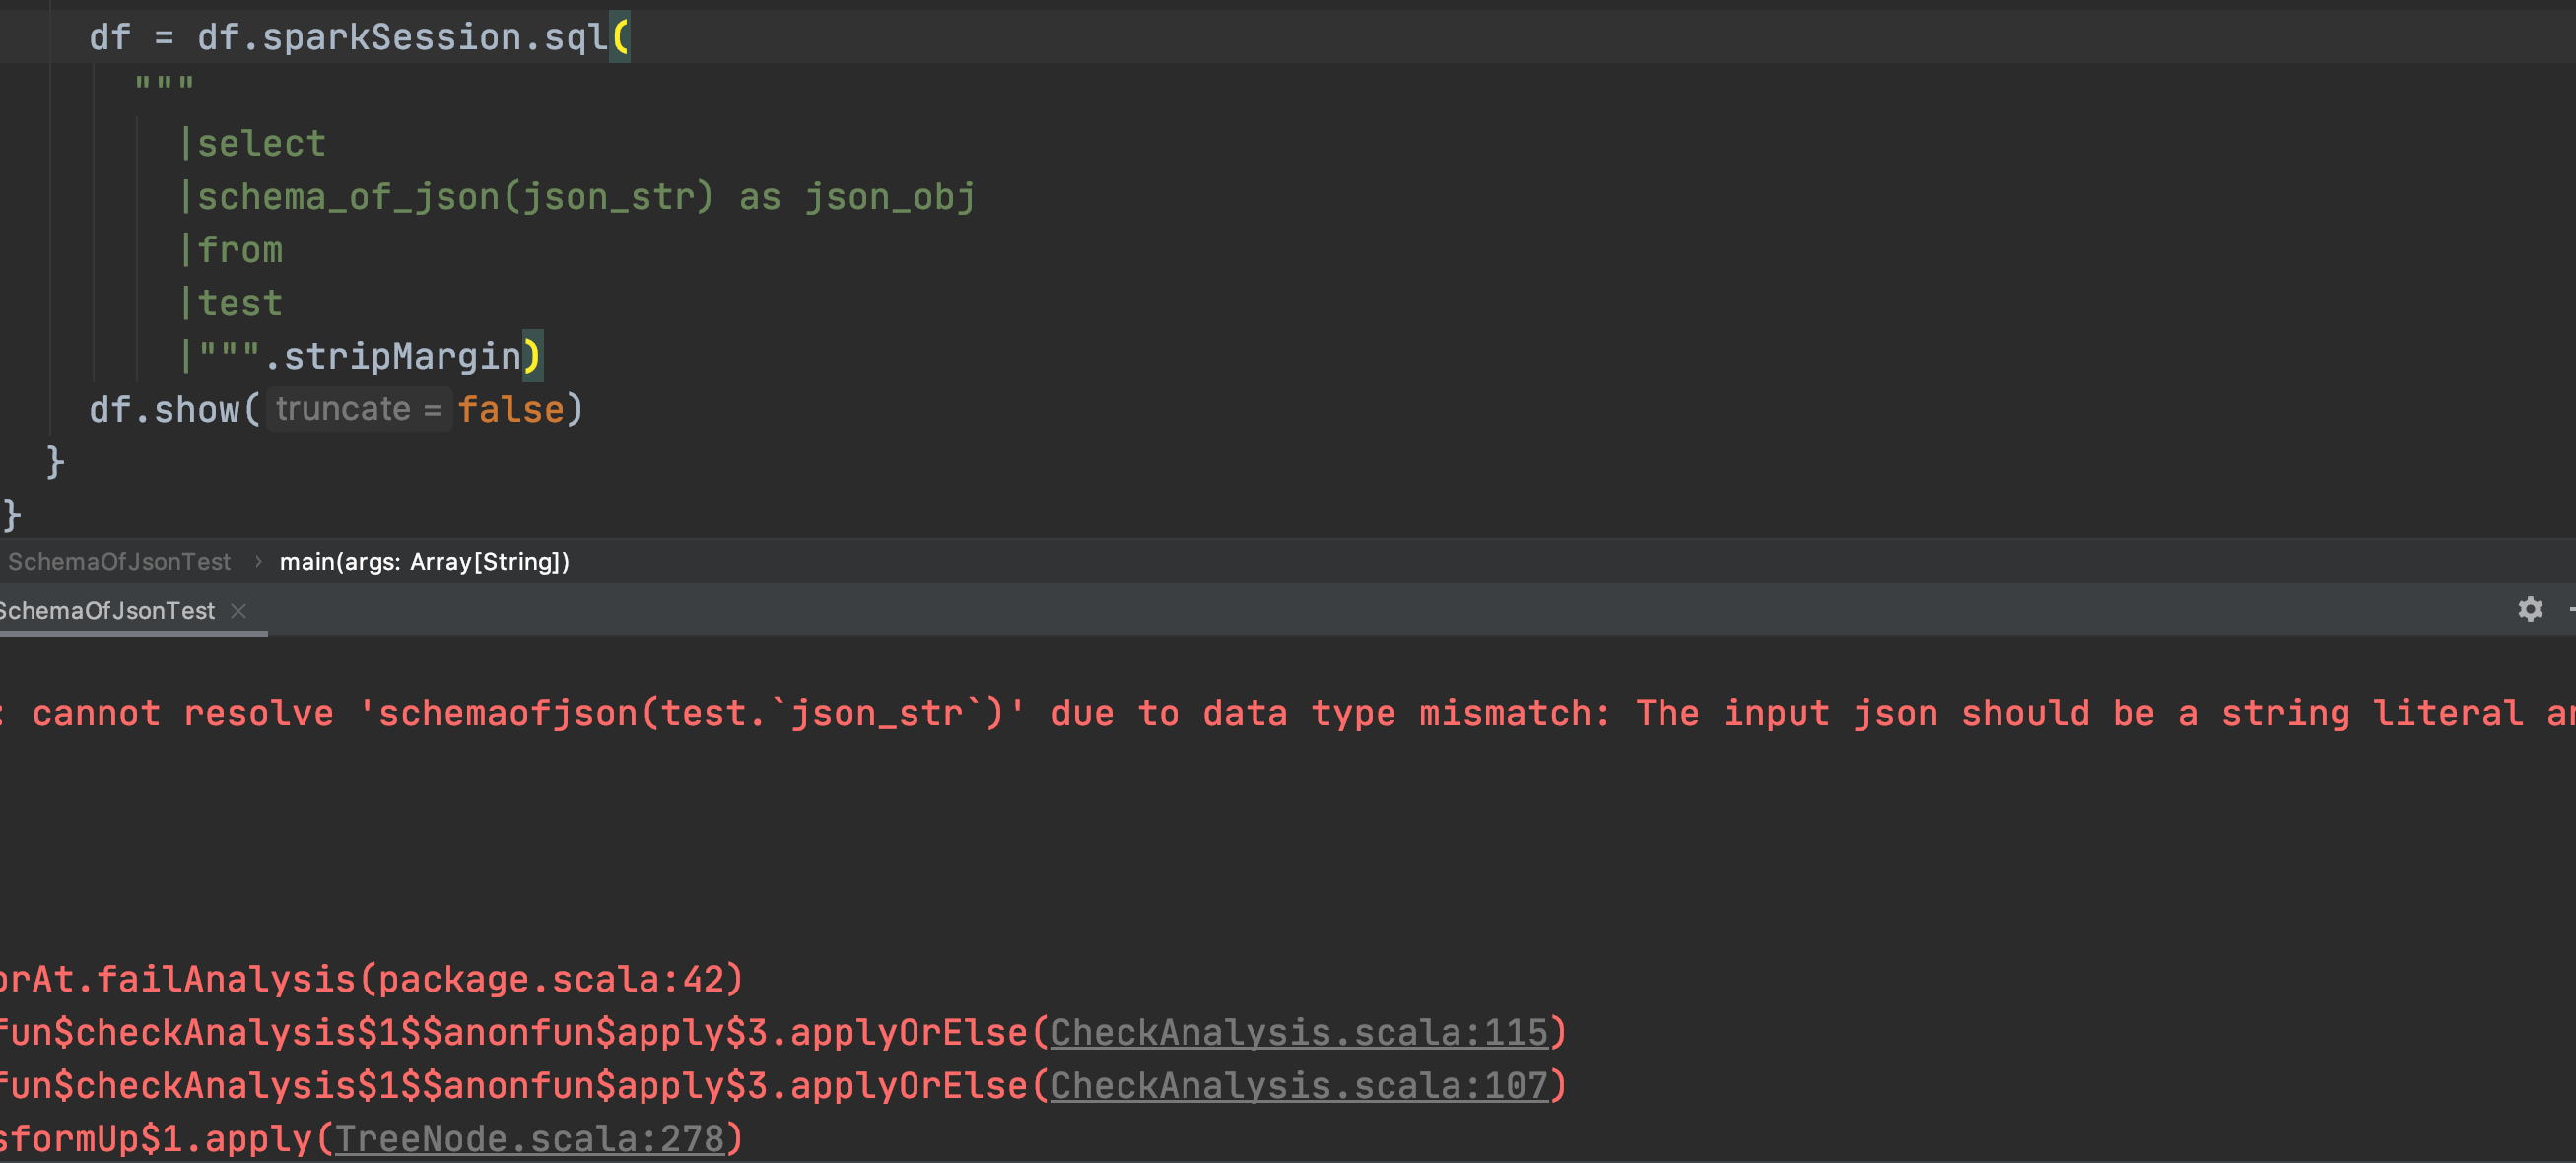Click main(args: Array[String]) breadcrumb
Viewport: 2576px width, 1163px height.
424,561
